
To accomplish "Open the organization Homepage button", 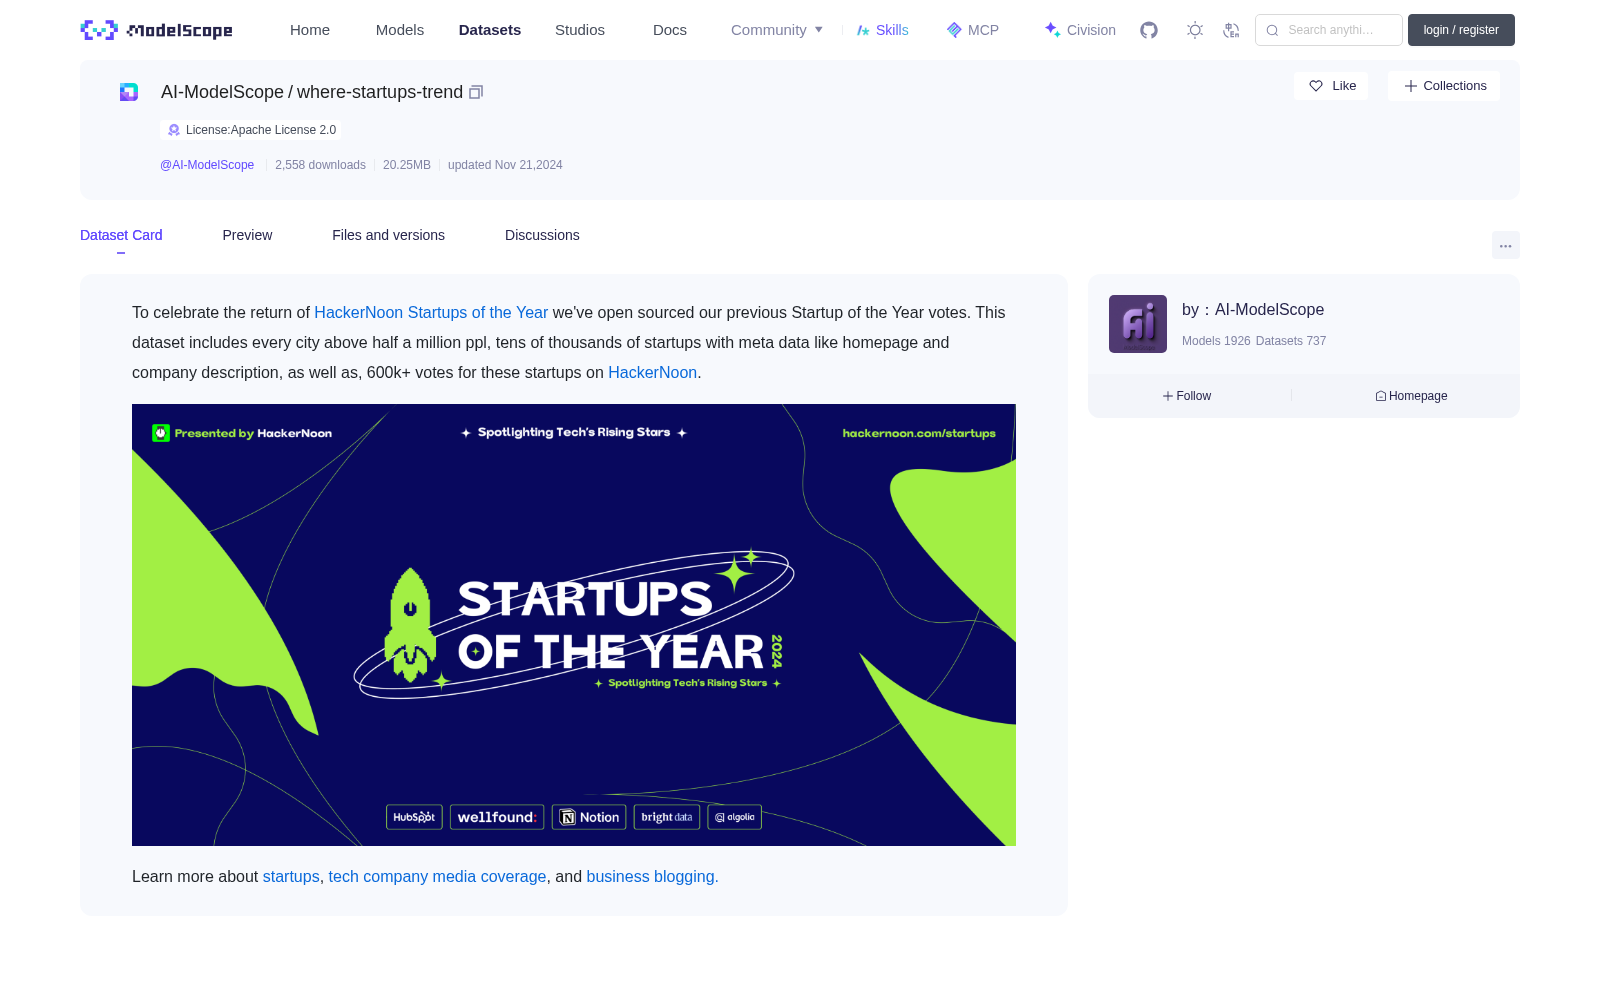I will pos(1411,396).
